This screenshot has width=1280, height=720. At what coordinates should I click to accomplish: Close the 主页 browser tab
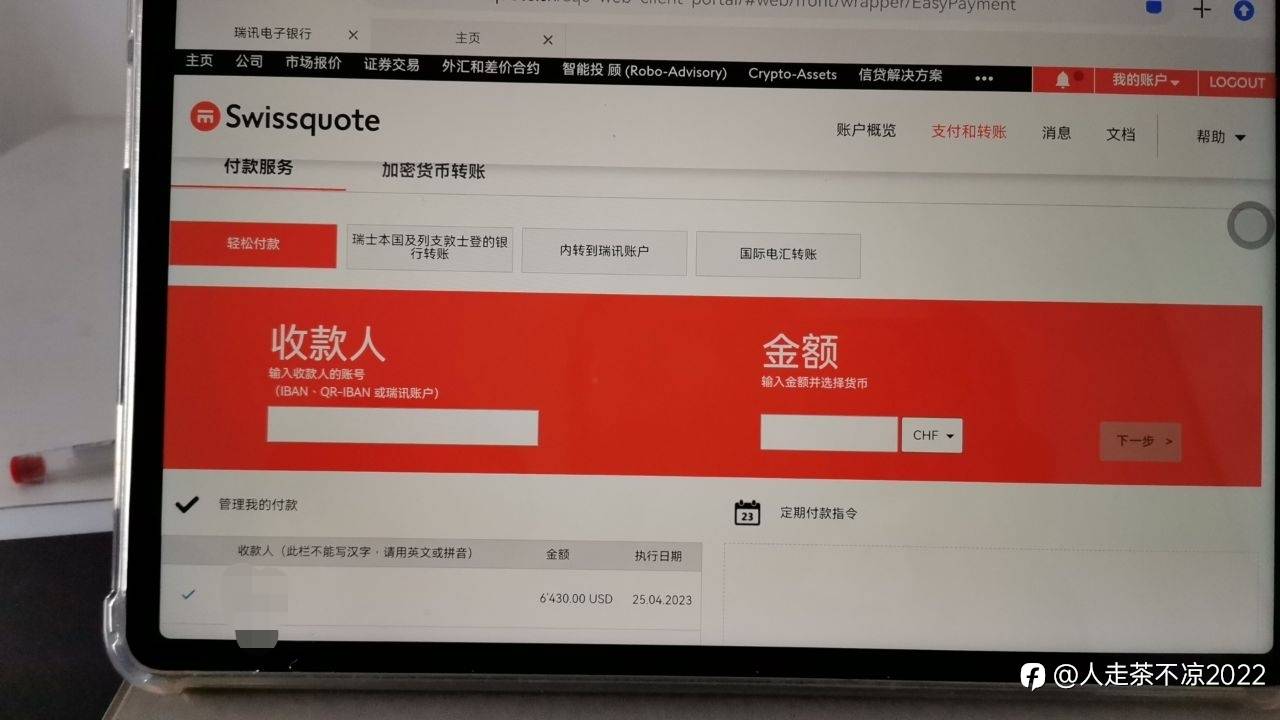pos(548,40)
